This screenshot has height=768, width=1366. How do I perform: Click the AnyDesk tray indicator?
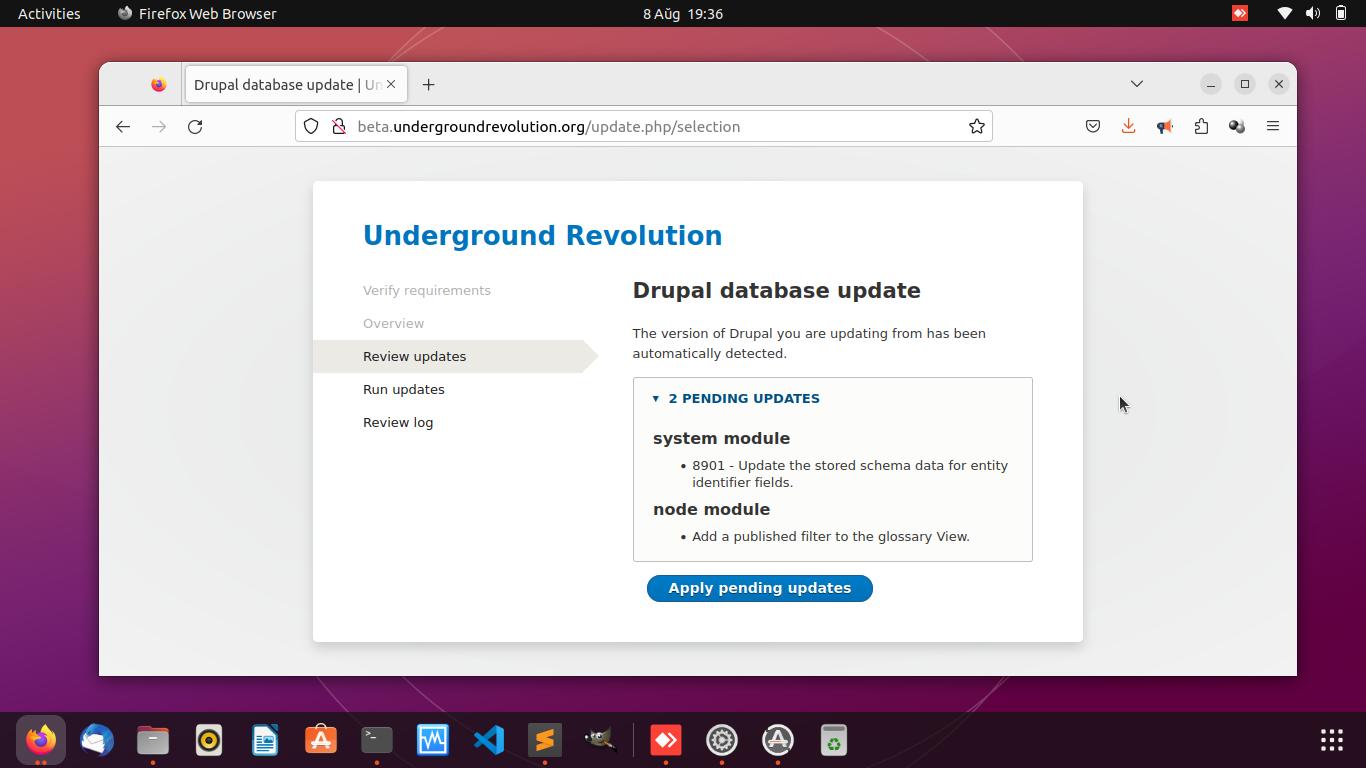[x=1240, y=14]
